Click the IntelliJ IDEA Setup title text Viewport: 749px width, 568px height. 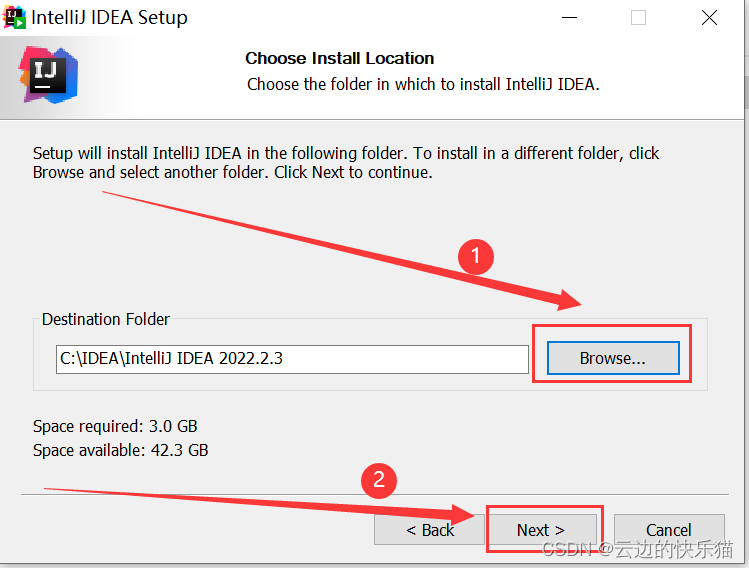pyautogui.click(x=109, y=18)
